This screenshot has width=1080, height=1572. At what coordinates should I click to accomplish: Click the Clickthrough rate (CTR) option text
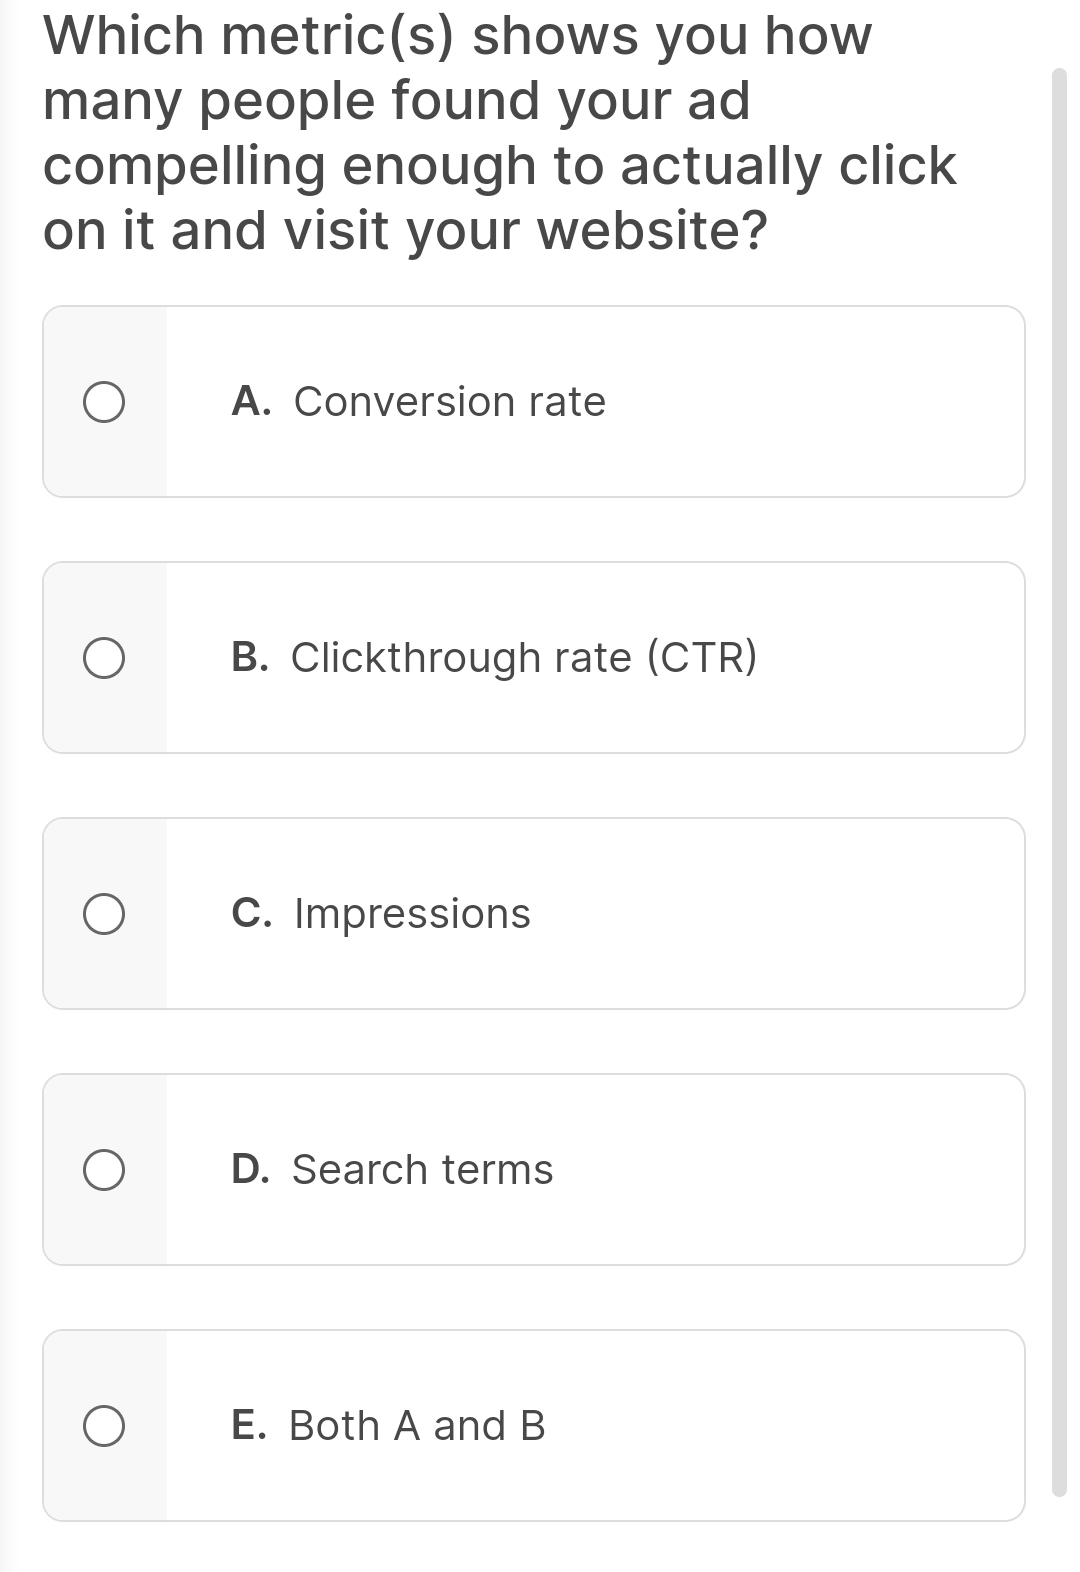524,657
